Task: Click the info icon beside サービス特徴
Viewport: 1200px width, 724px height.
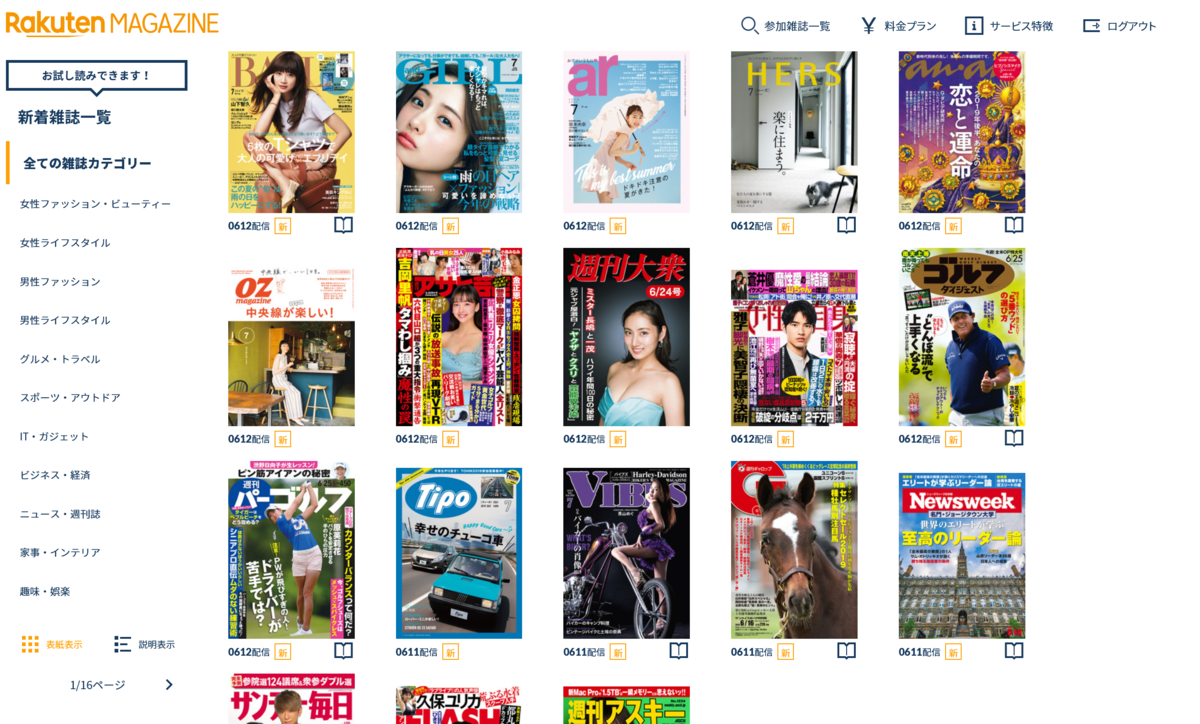Action: click(x=974, y=25)
